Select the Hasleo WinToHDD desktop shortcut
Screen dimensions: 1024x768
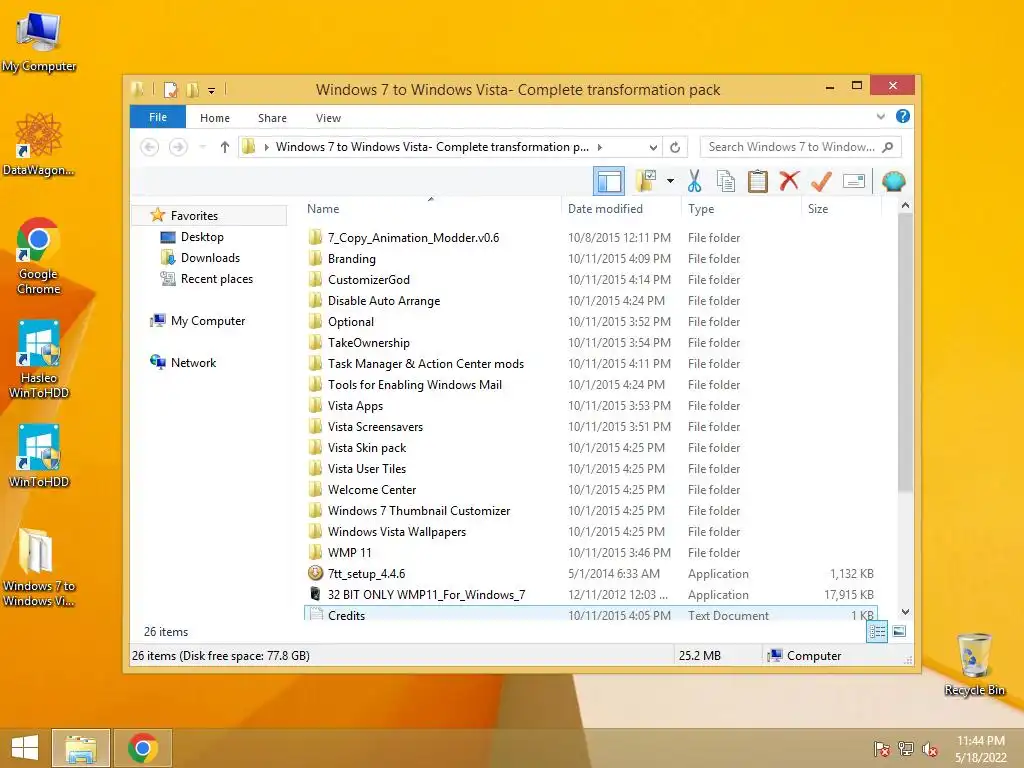coord(39,359)
